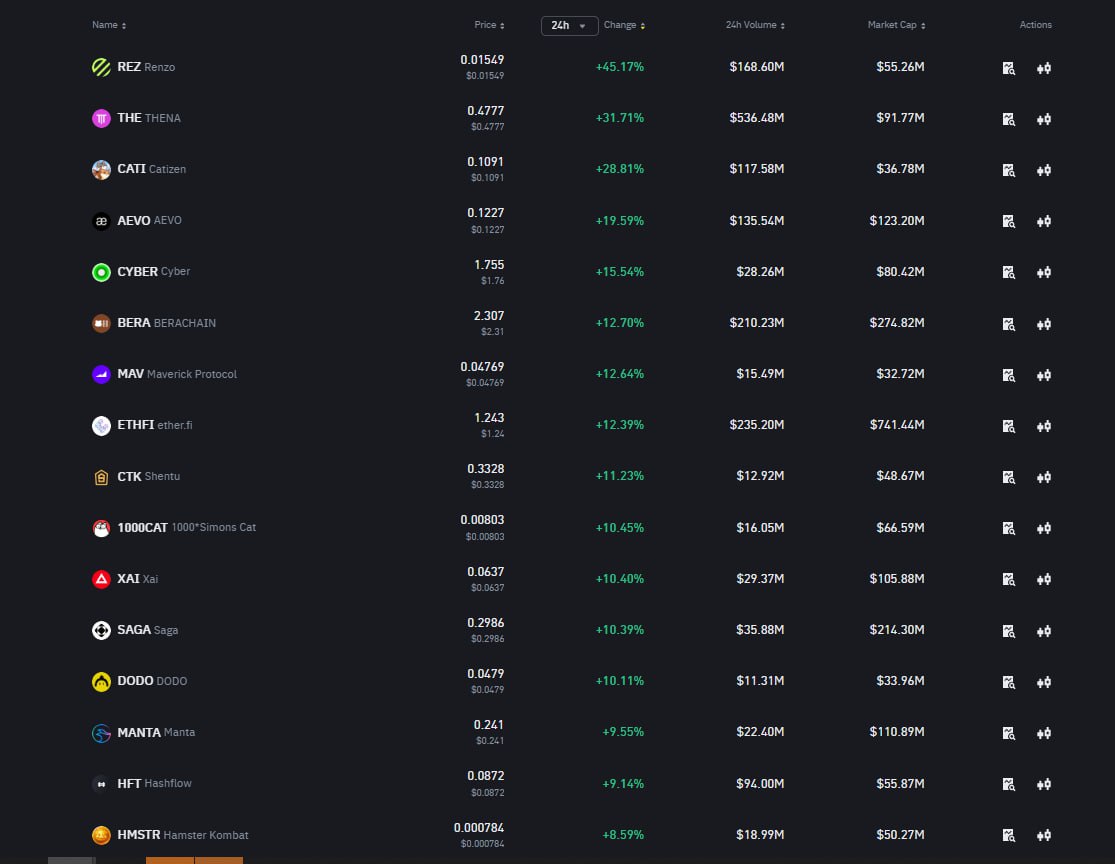Click trade icon in CYBER row
The image size is (1115, 864).
click(1043, 272)
